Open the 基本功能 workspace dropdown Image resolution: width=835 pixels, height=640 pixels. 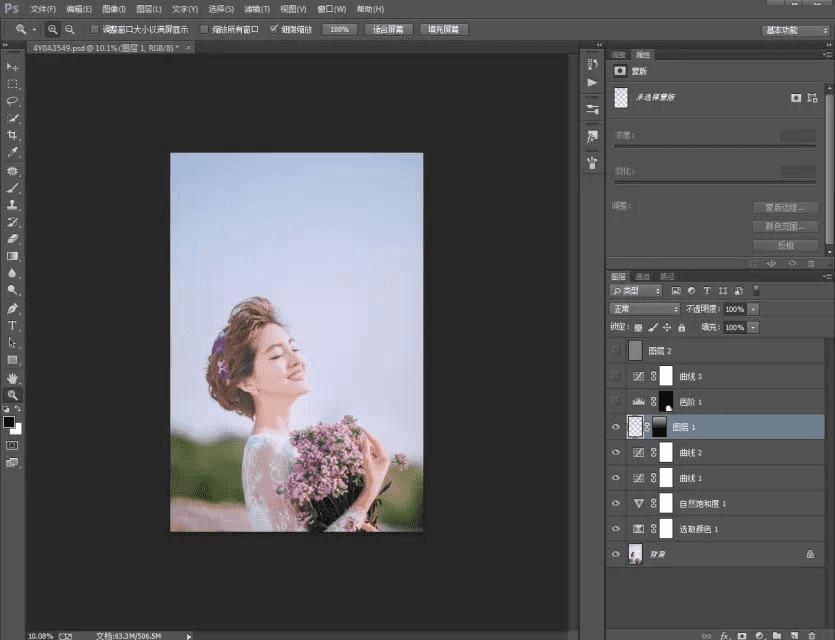coord(795,30)
